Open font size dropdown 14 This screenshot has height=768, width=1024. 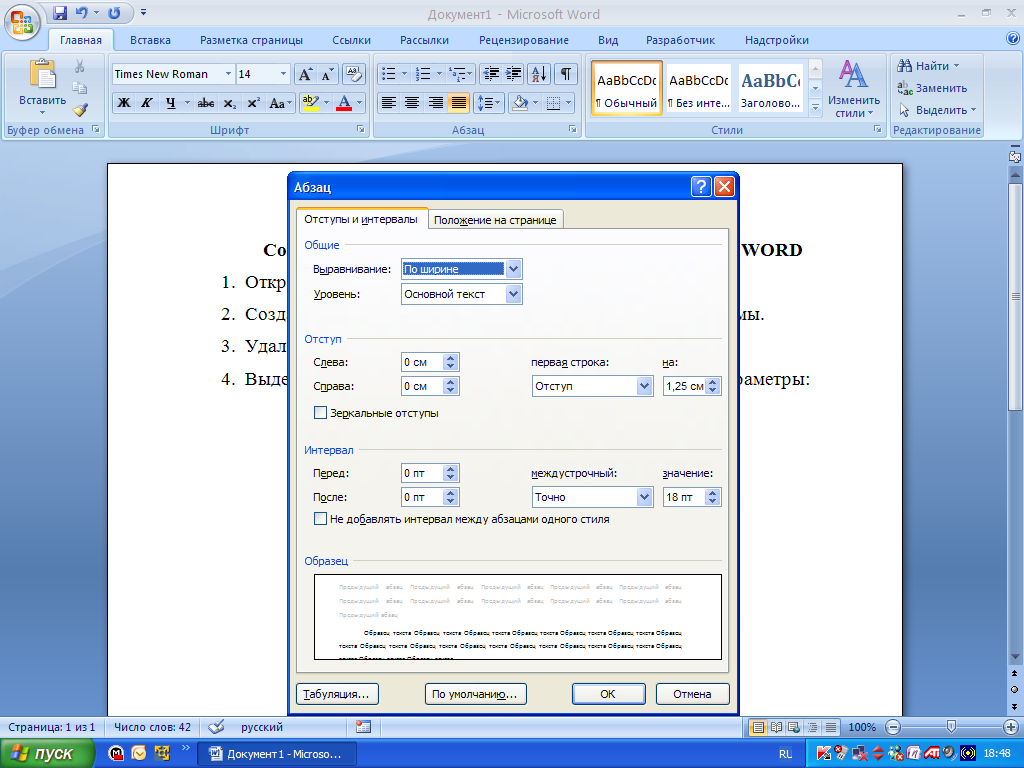[283, 74]
